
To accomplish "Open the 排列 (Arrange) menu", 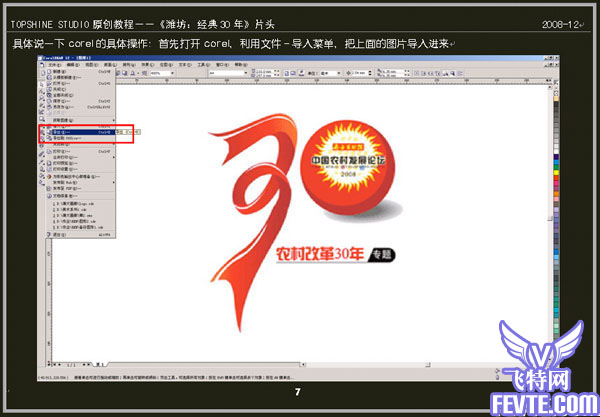I will (x=129, y=65).
